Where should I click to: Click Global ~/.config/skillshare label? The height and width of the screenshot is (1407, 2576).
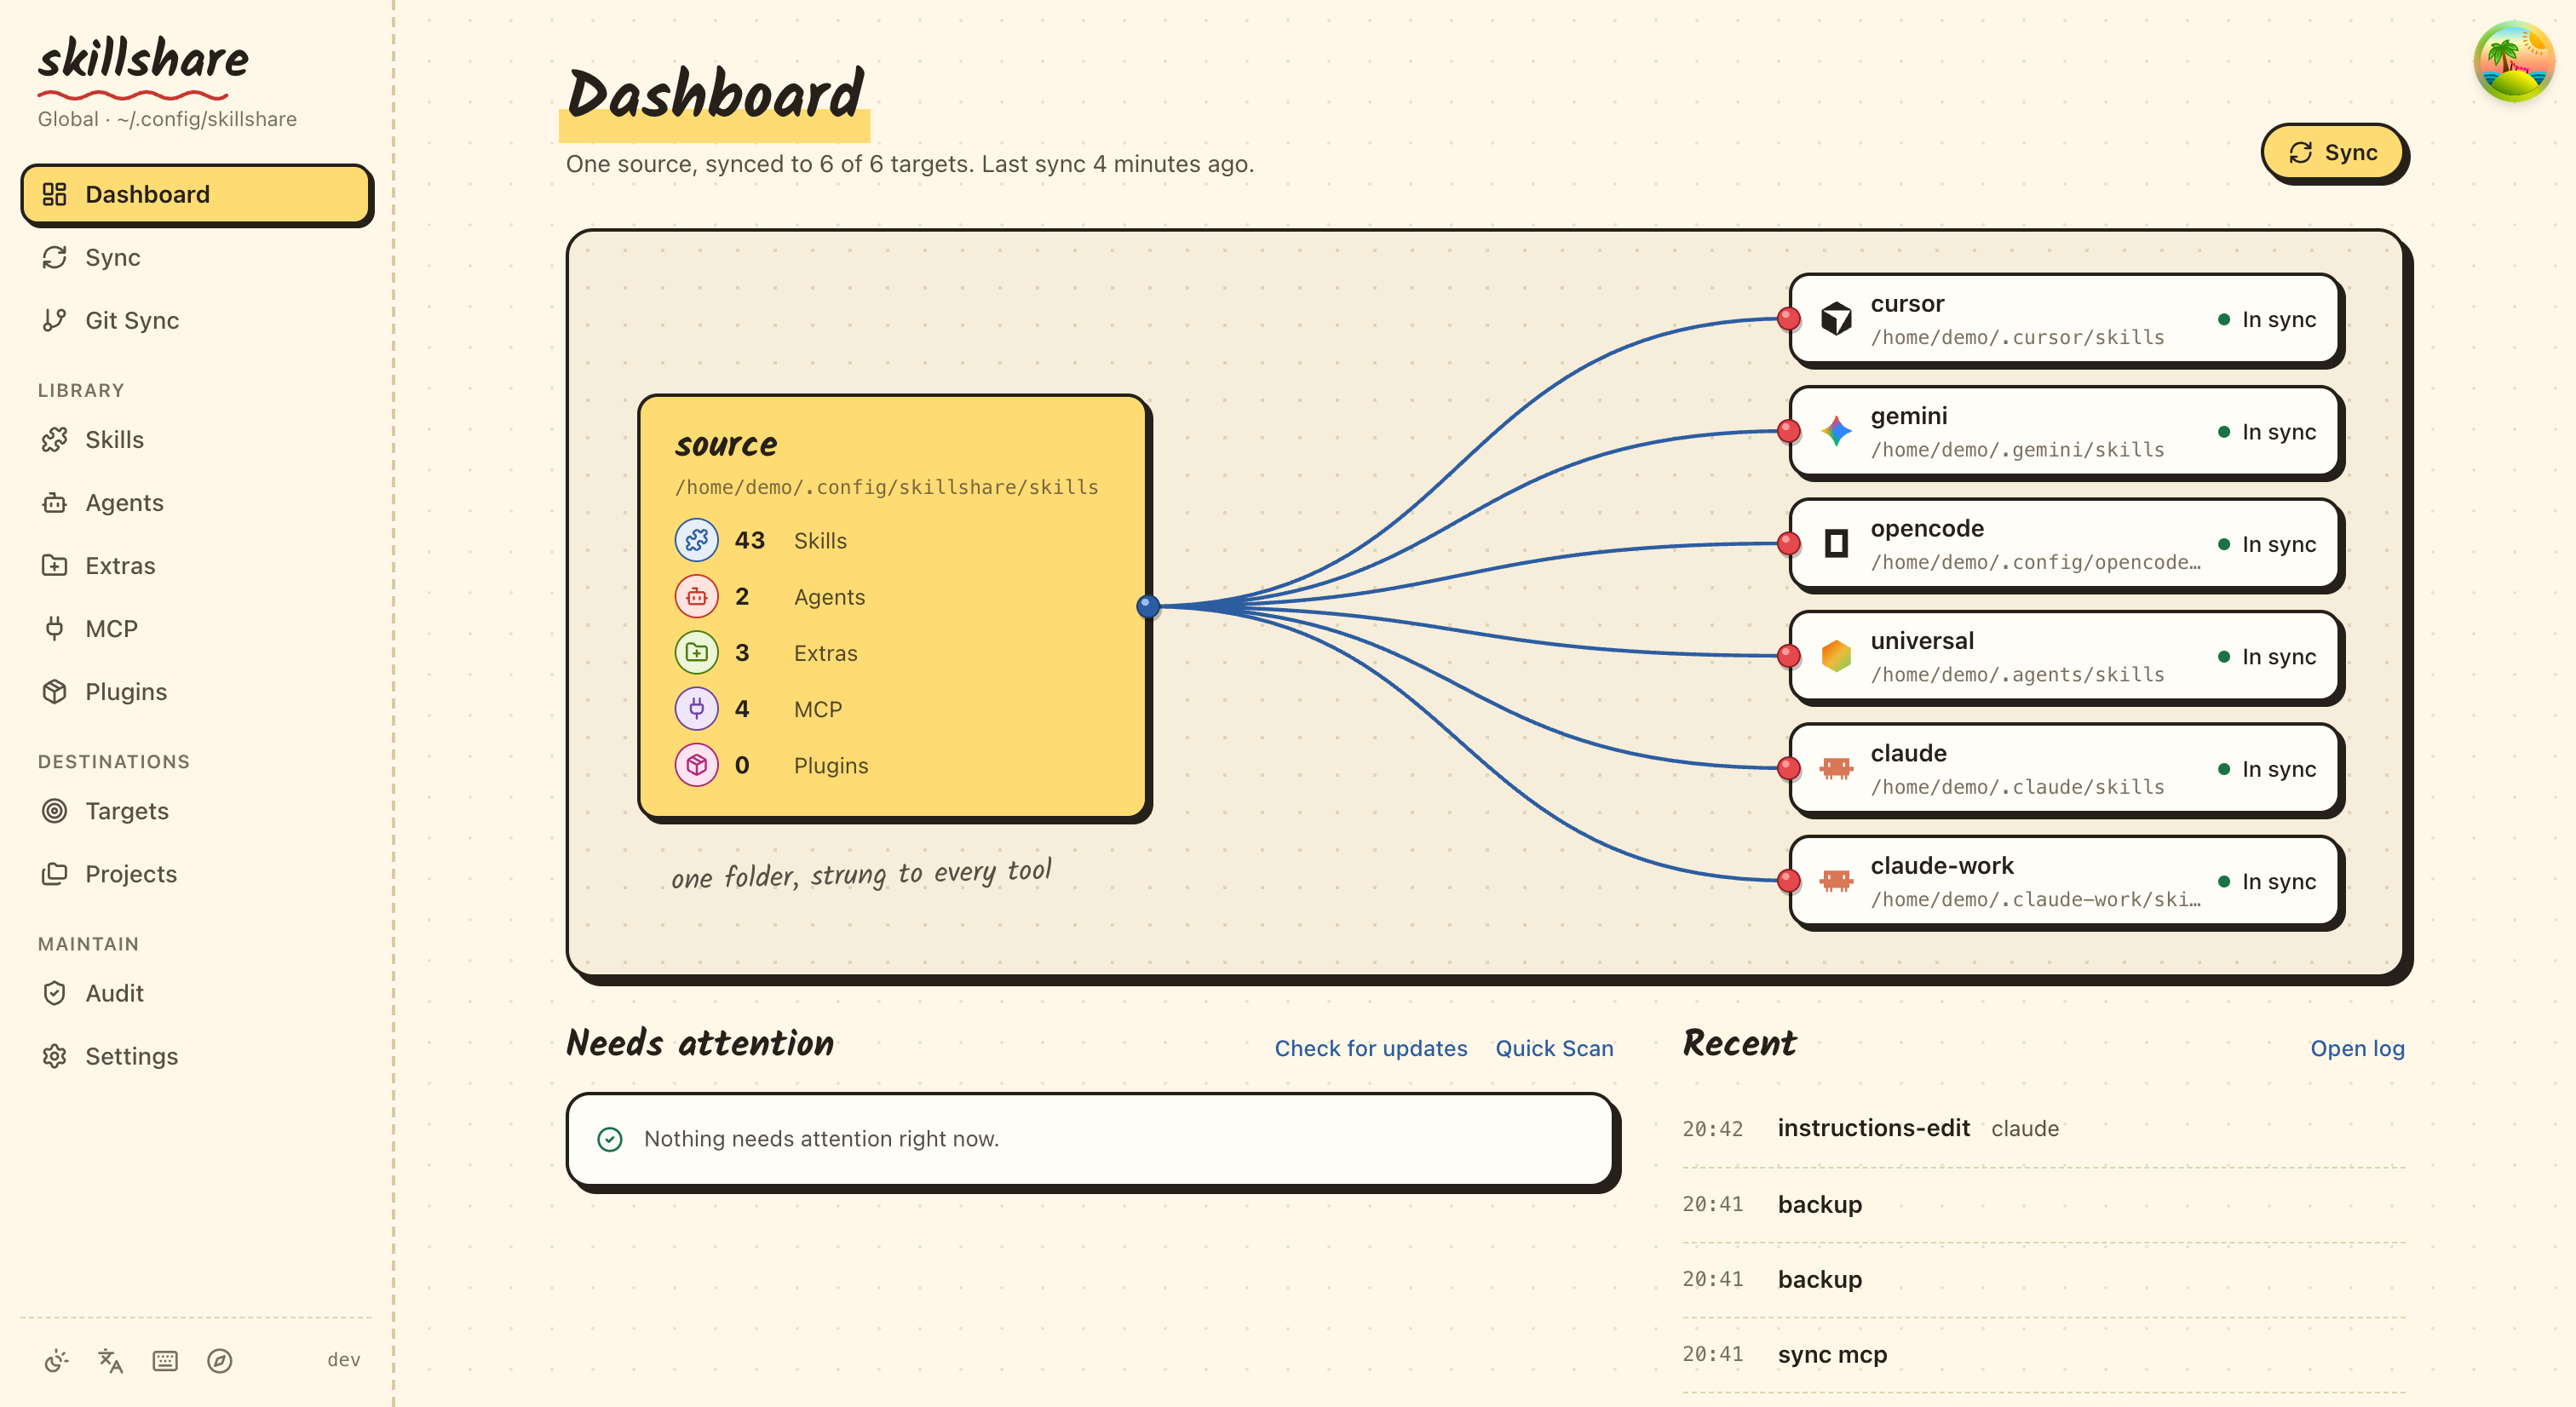[167, 119]
